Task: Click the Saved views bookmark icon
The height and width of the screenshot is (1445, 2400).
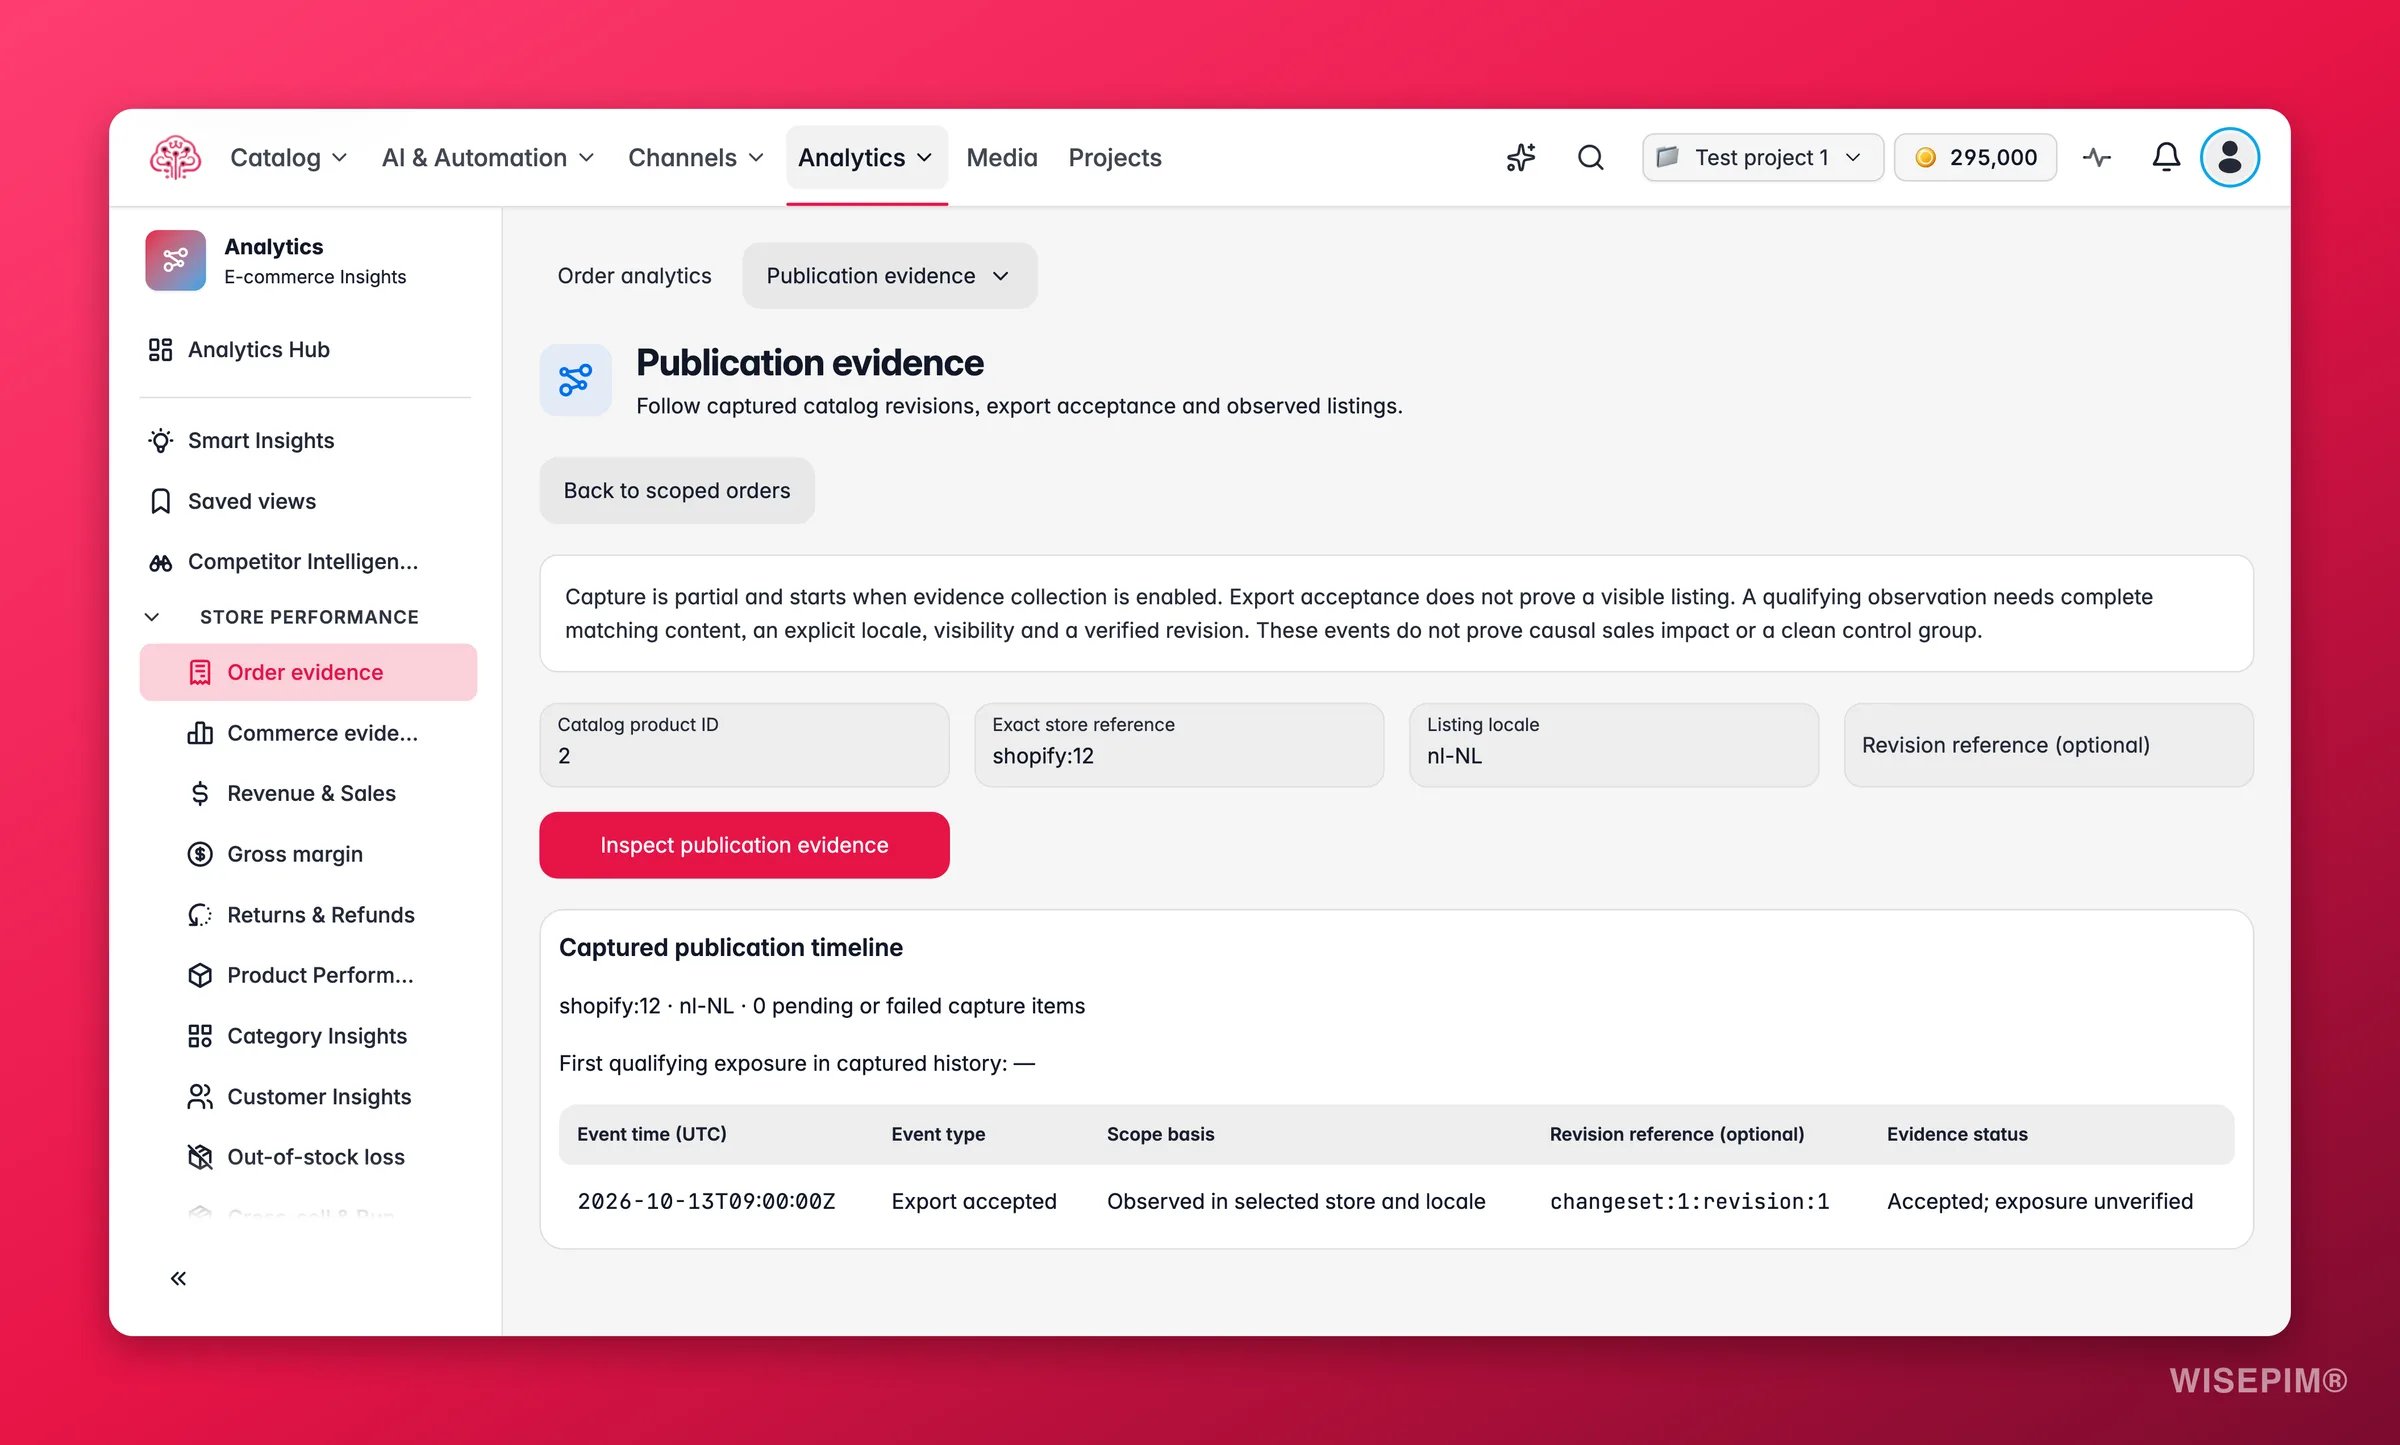Action: tap(160, 501)
